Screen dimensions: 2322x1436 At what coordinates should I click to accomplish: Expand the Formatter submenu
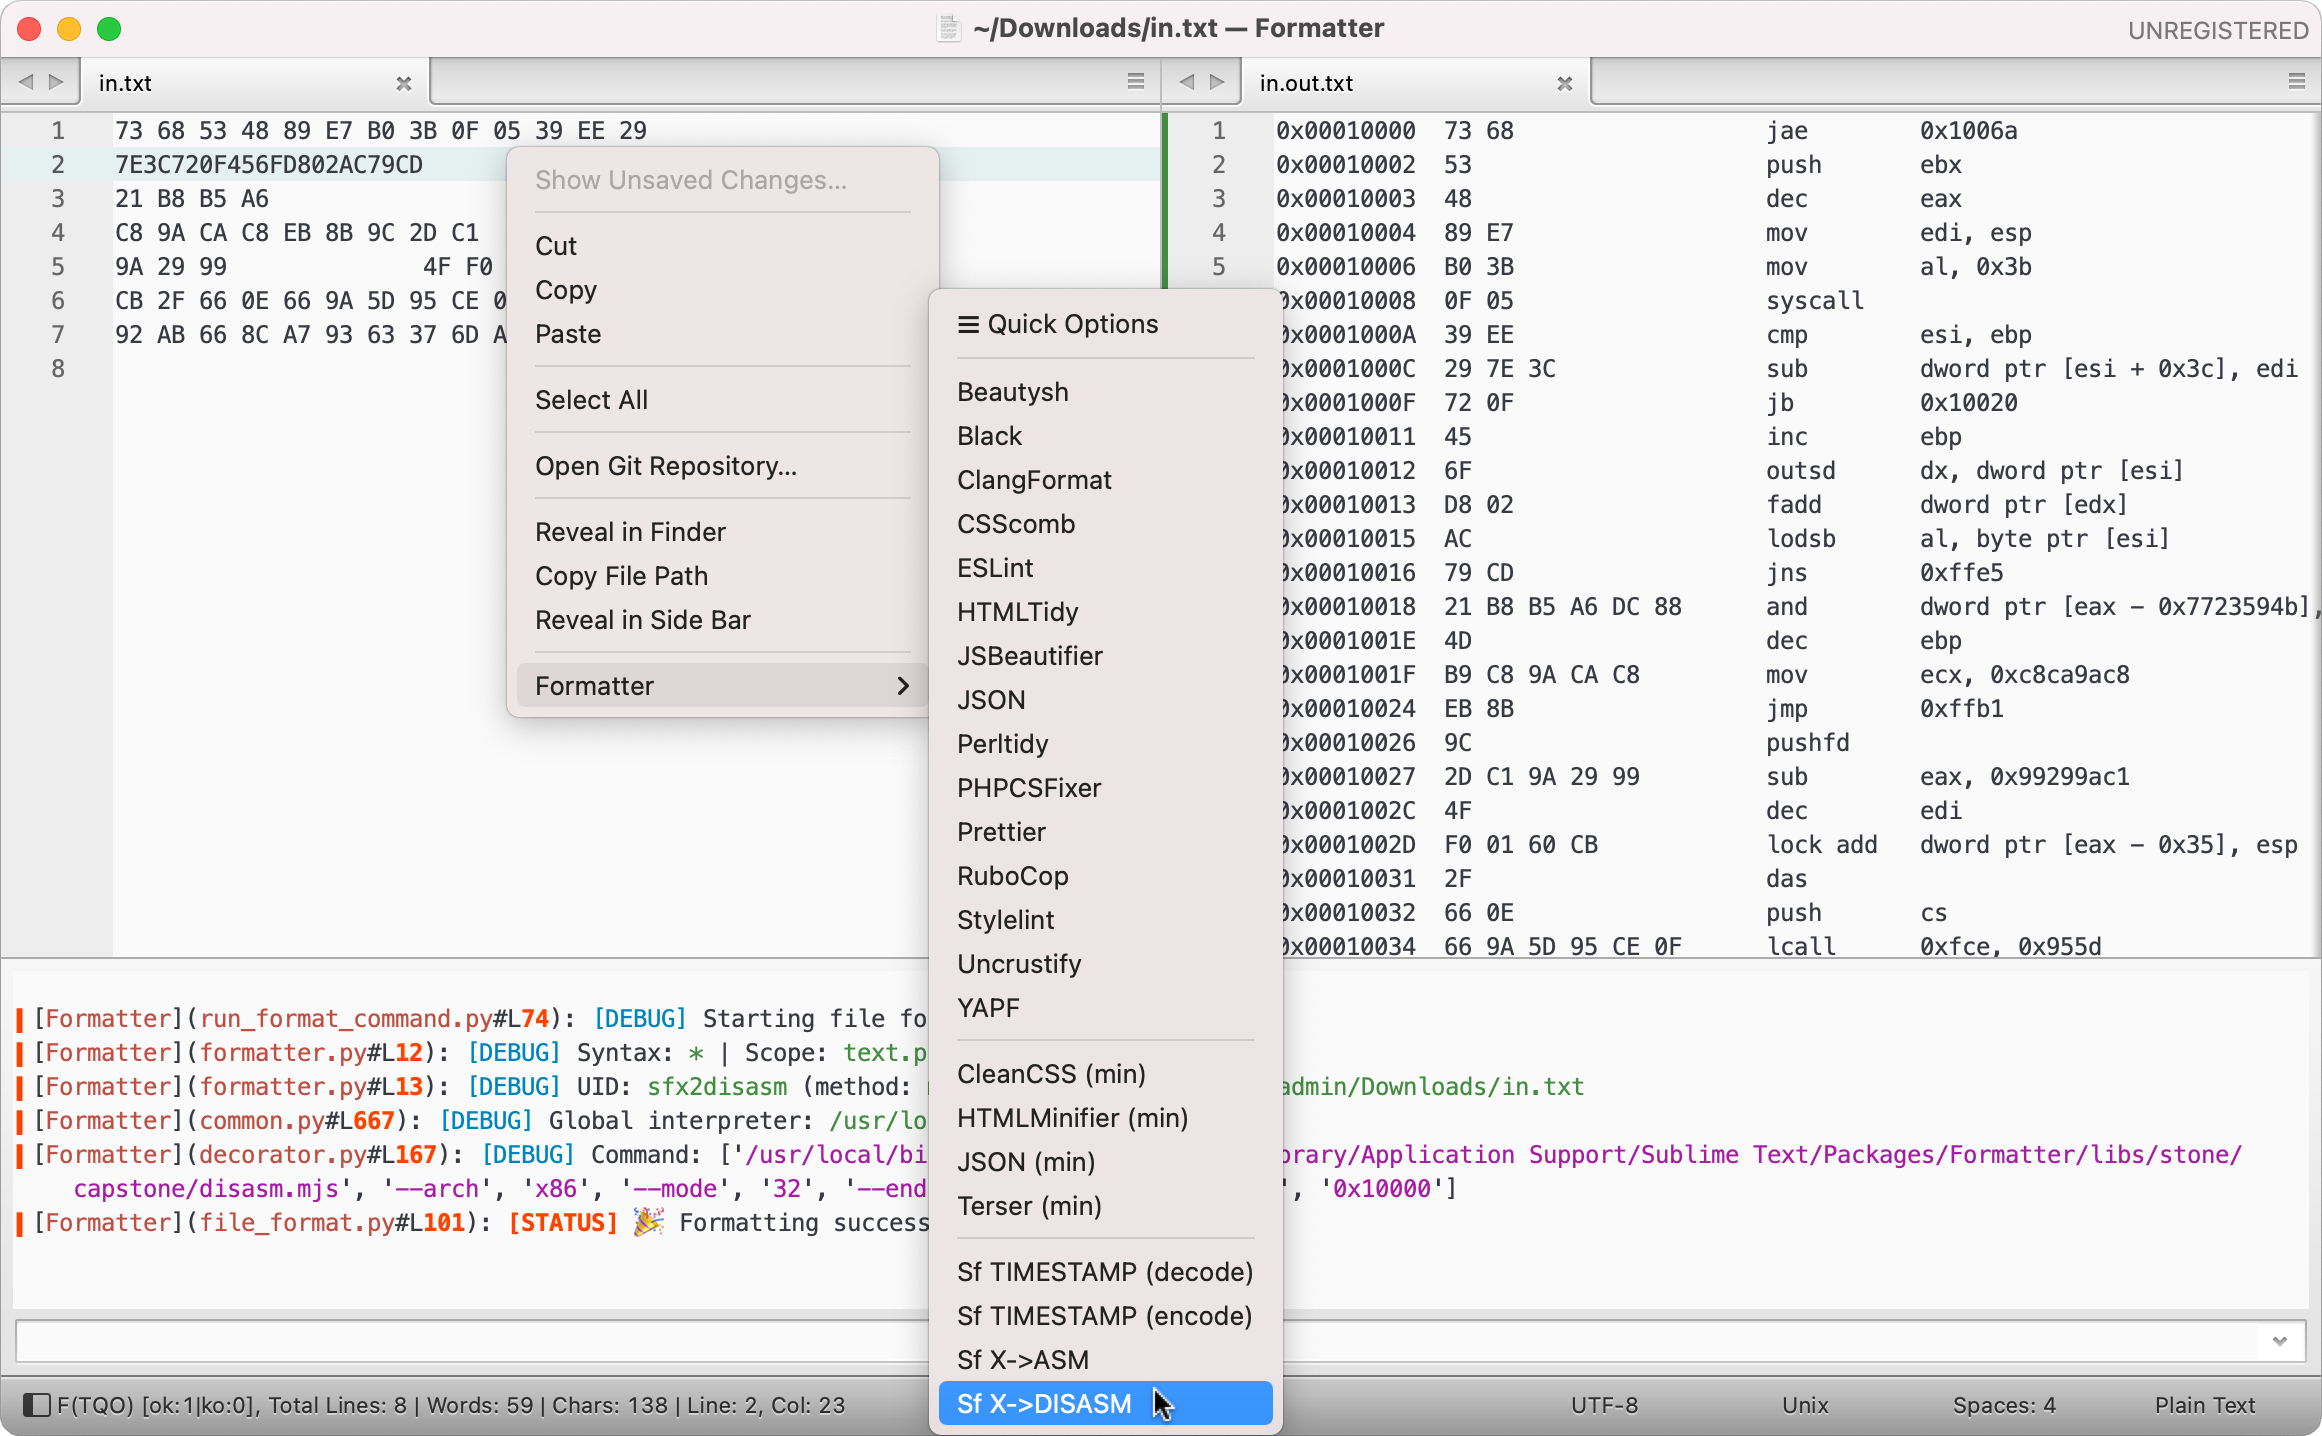[x=720, y=686]
